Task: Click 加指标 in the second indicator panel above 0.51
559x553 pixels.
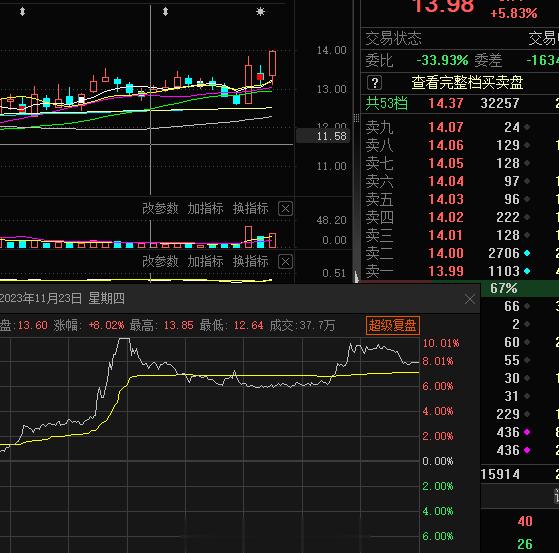Action: pyautogui.click(x=205, y=261)
